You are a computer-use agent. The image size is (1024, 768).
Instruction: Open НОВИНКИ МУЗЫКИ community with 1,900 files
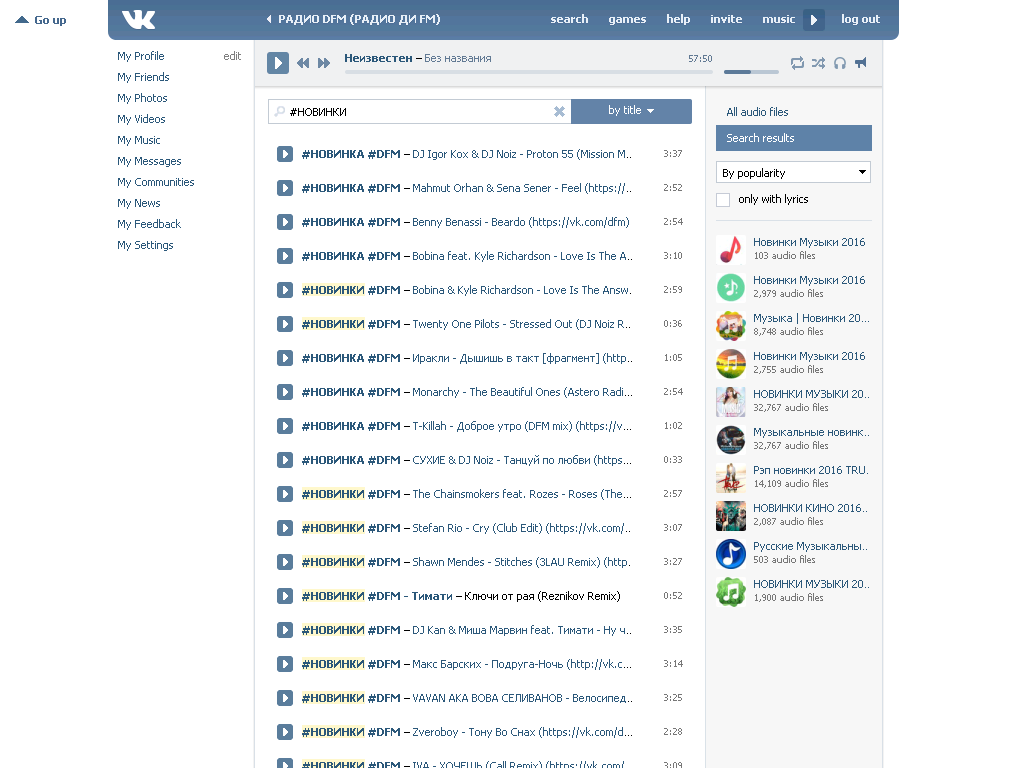pos(811,584)
